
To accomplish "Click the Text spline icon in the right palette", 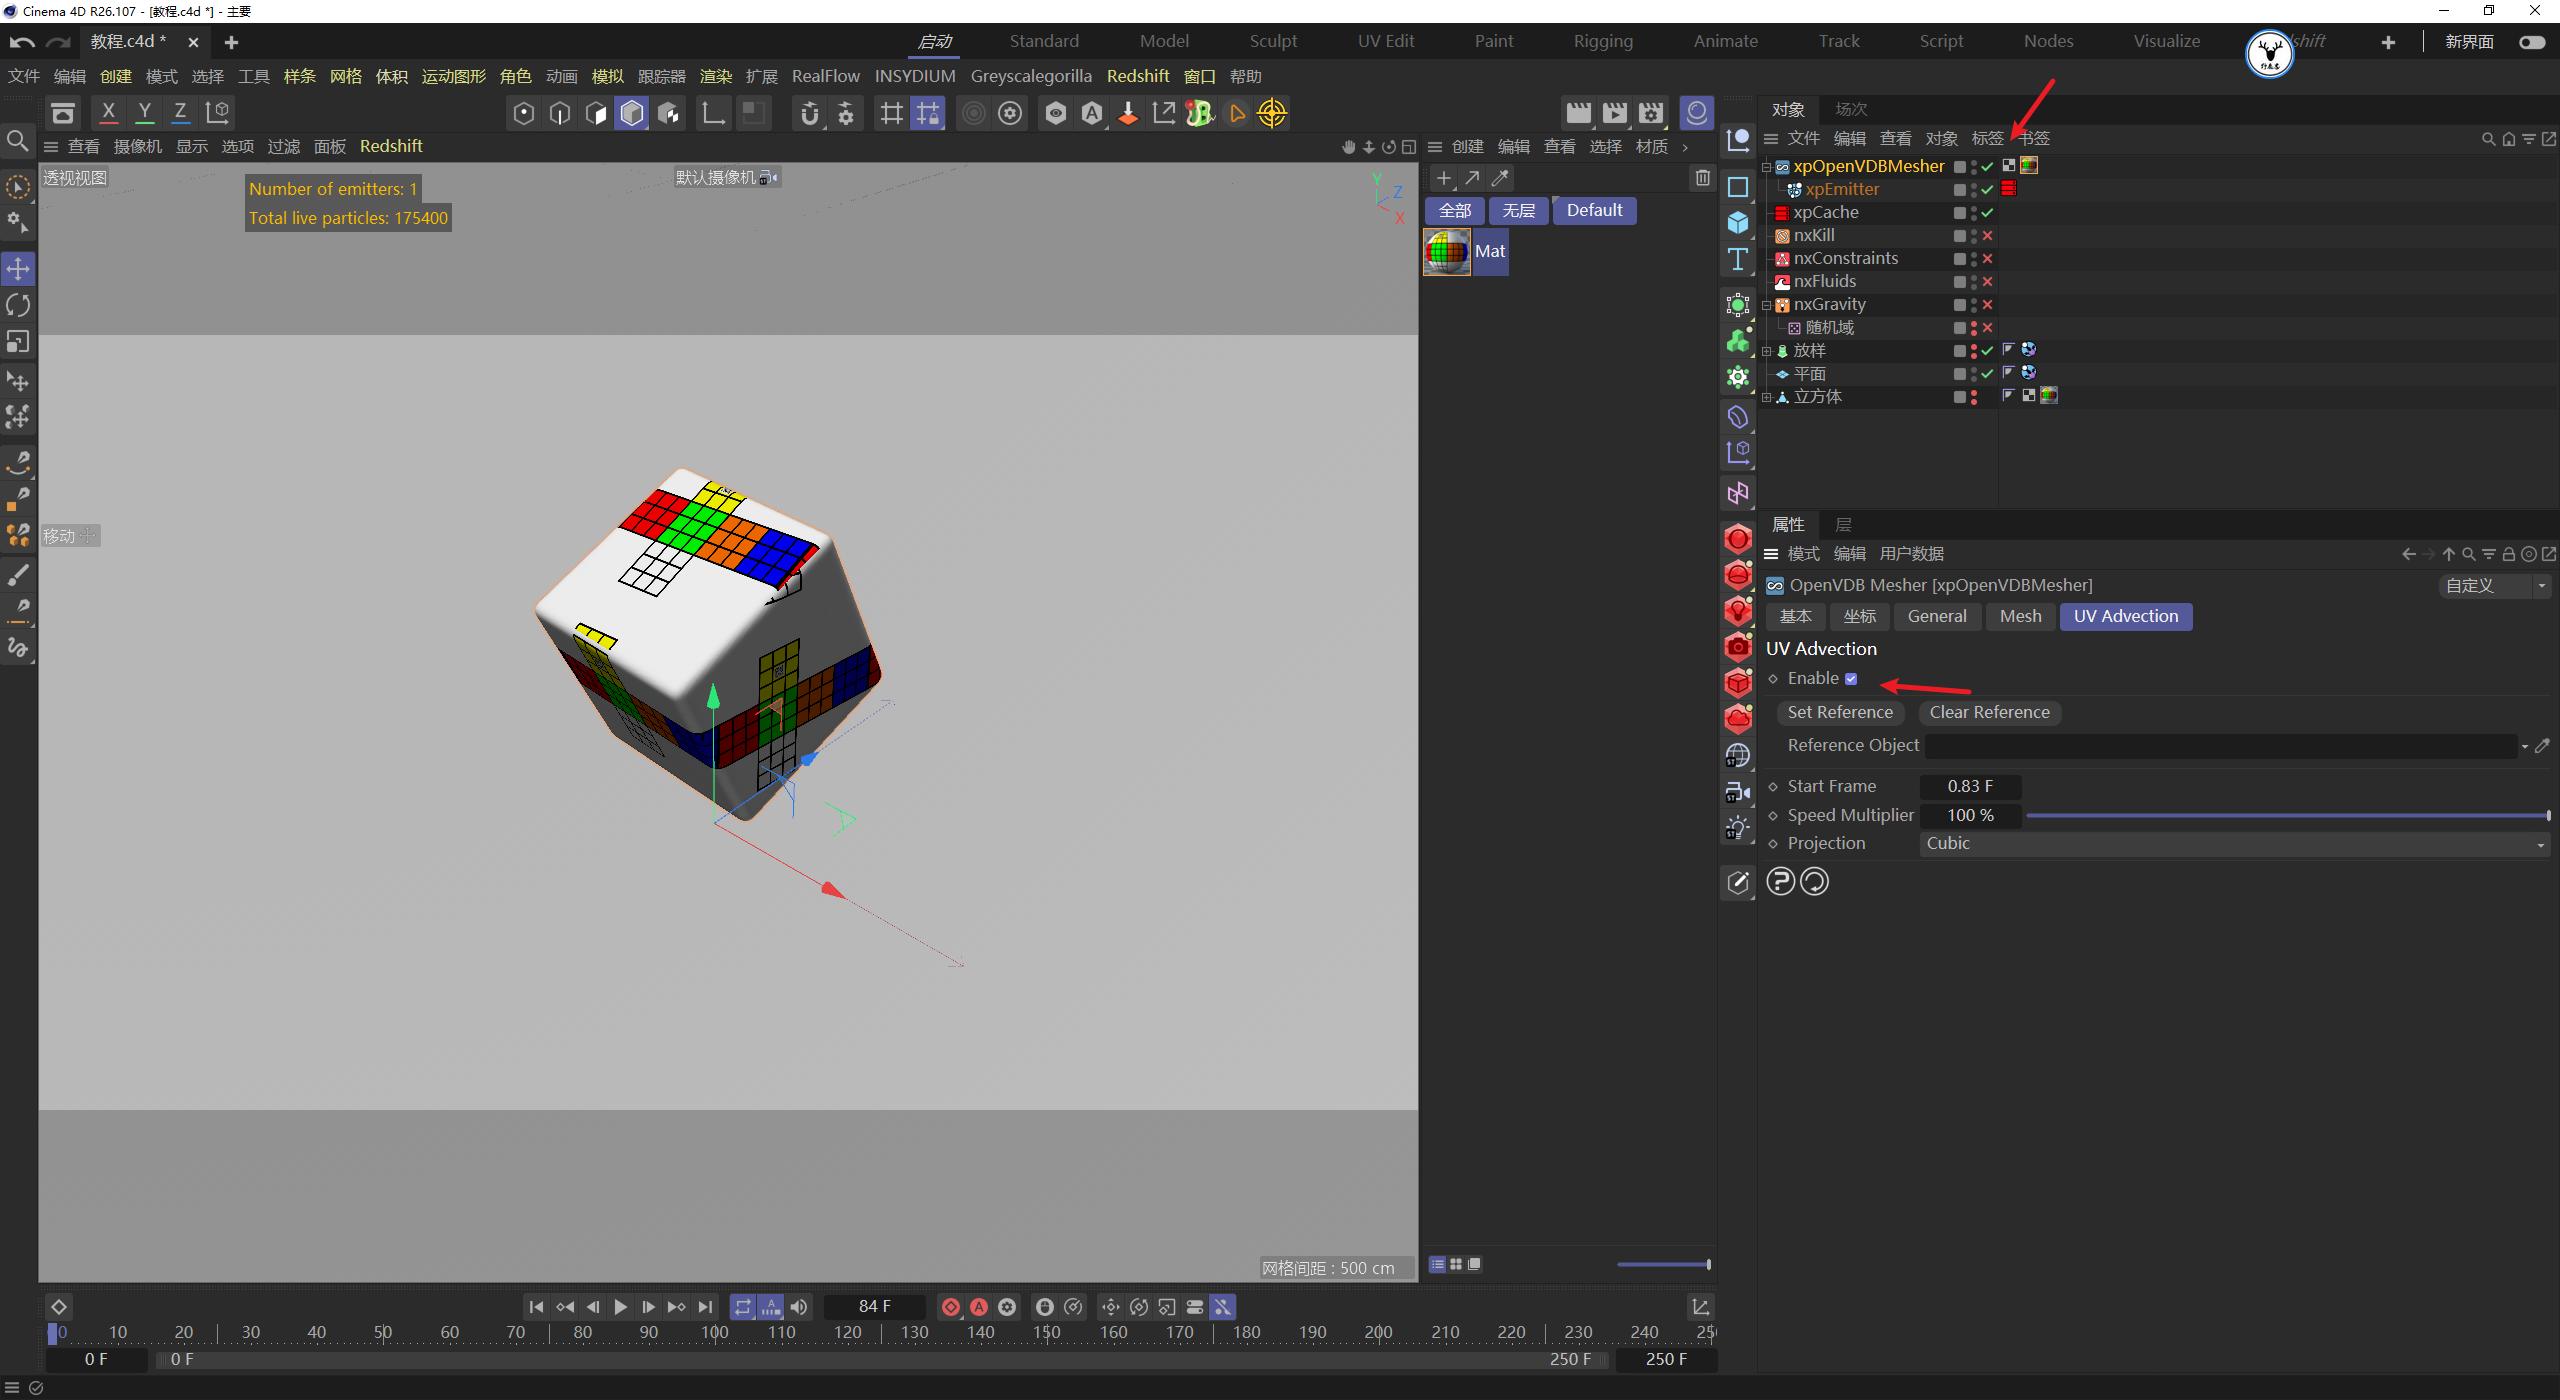I will tap(1738, 258).
